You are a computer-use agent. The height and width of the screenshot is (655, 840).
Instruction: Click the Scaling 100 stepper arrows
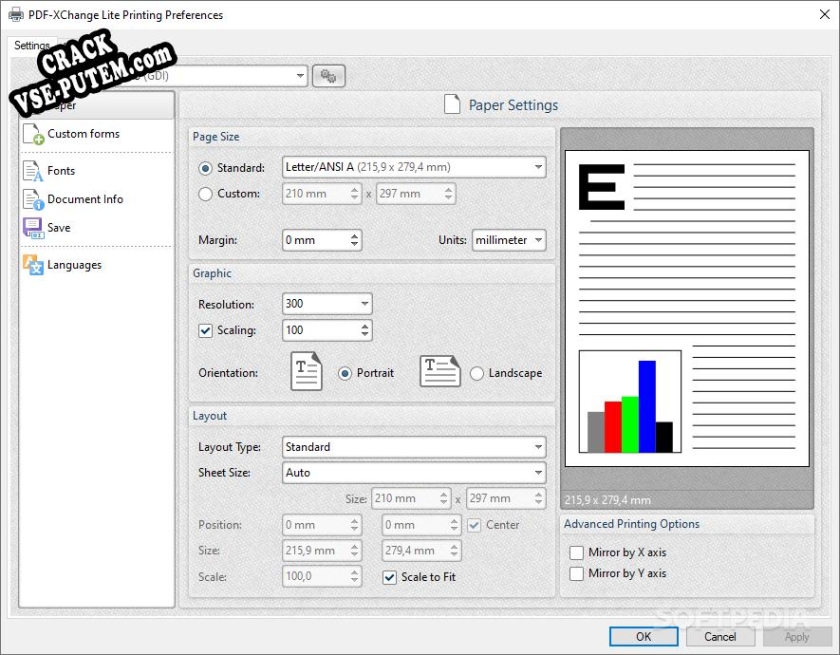coord(365,330)
